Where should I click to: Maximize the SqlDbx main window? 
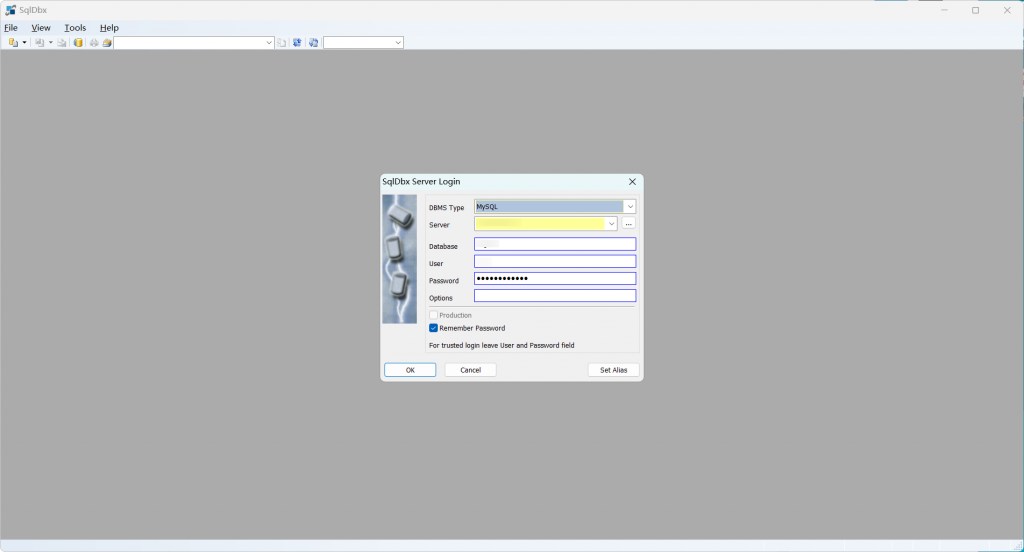(x=975, y=10)
